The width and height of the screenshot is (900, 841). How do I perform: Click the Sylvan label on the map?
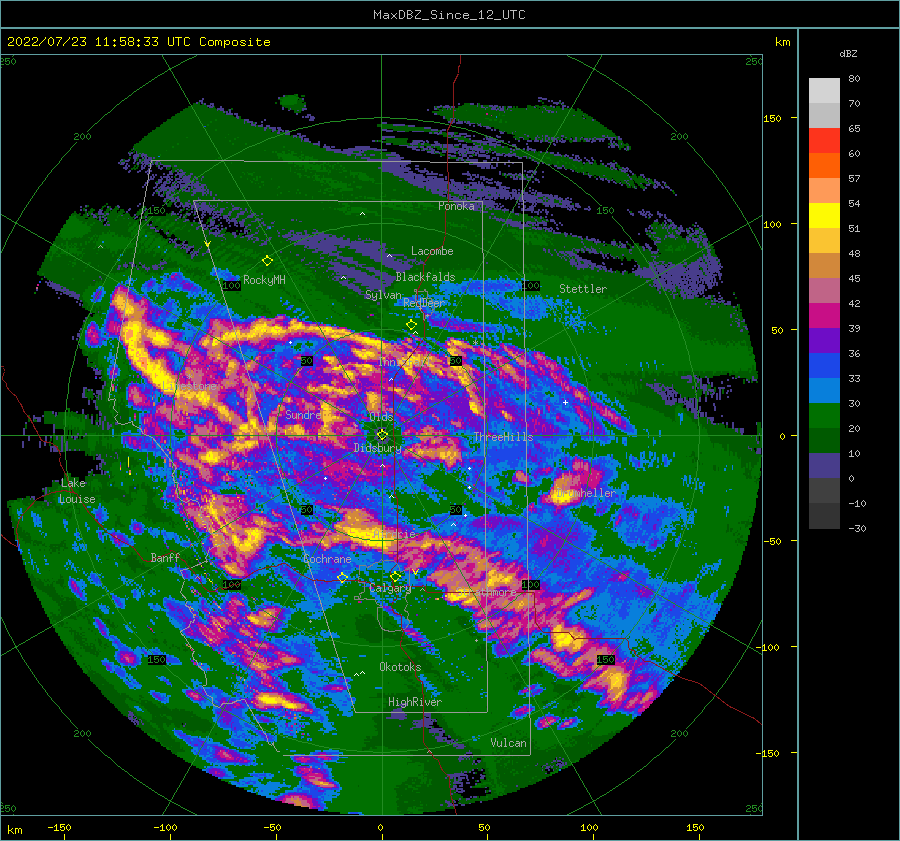[383, 295]
